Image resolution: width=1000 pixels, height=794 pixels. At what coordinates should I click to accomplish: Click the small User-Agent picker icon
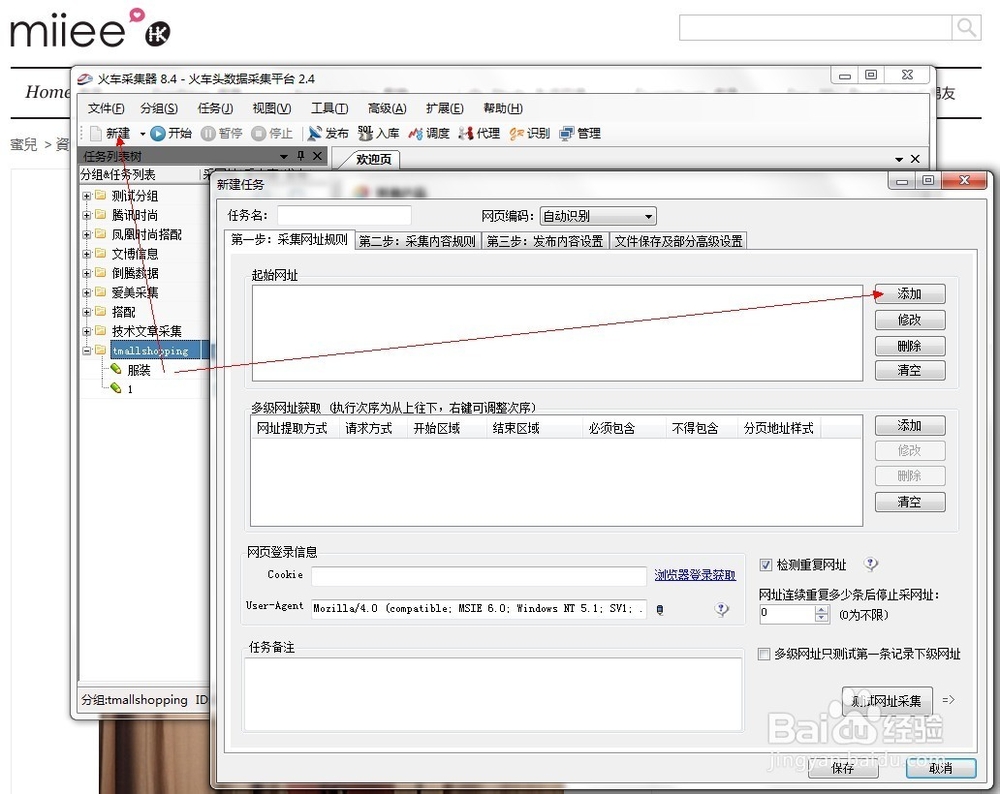pyautogui.click(x=660, y=610)
